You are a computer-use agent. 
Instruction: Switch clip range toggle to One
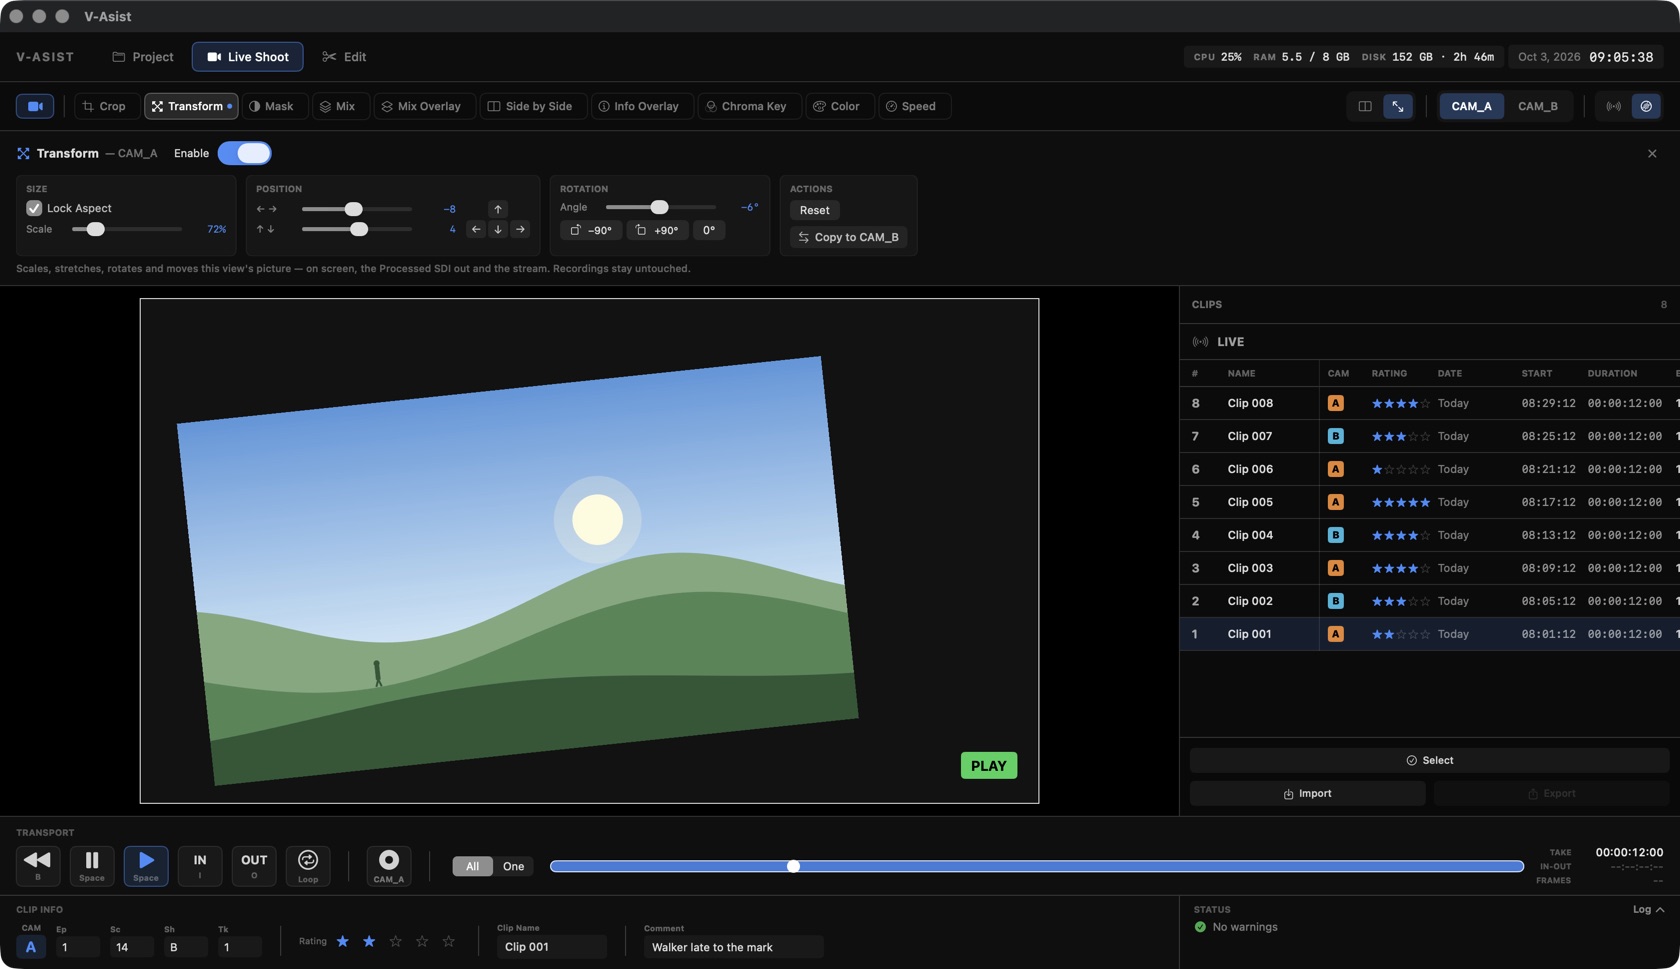point(513,866)
